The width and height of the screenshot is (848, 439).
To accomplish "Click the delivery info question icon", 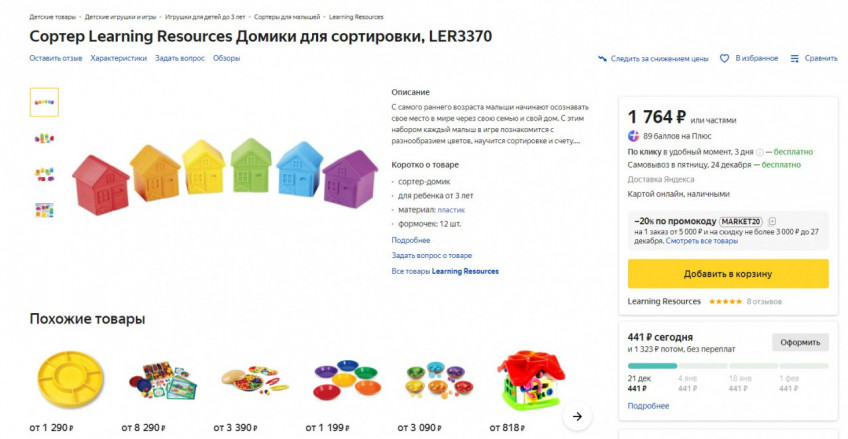I will click(760, 152).
